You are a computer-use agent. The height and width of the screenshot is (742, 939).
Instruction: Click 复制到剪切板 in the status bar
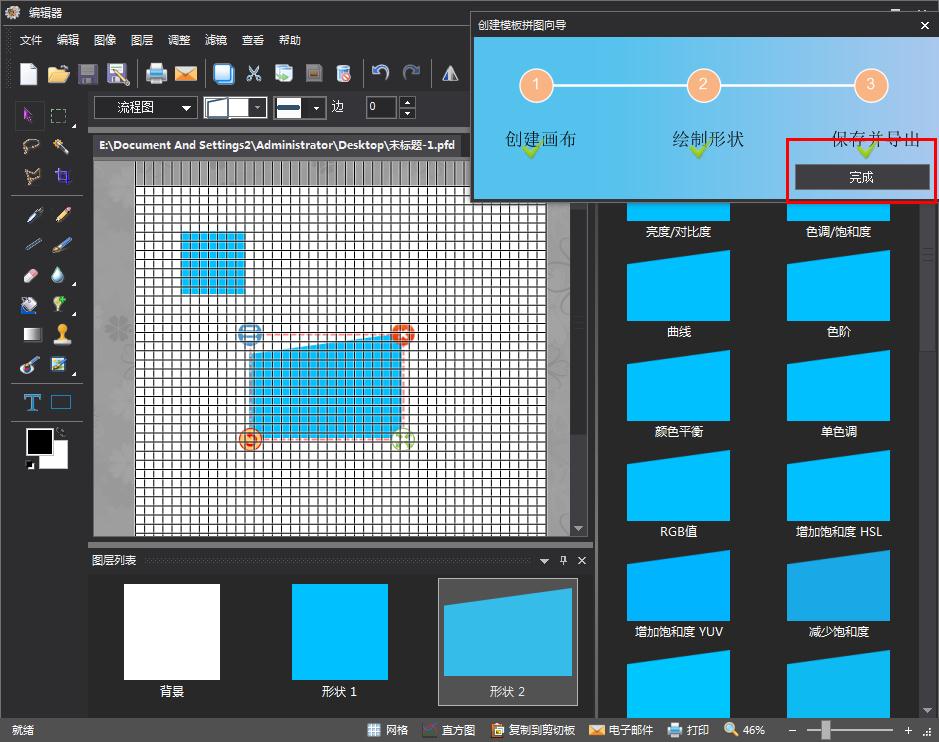coord(532,730)
